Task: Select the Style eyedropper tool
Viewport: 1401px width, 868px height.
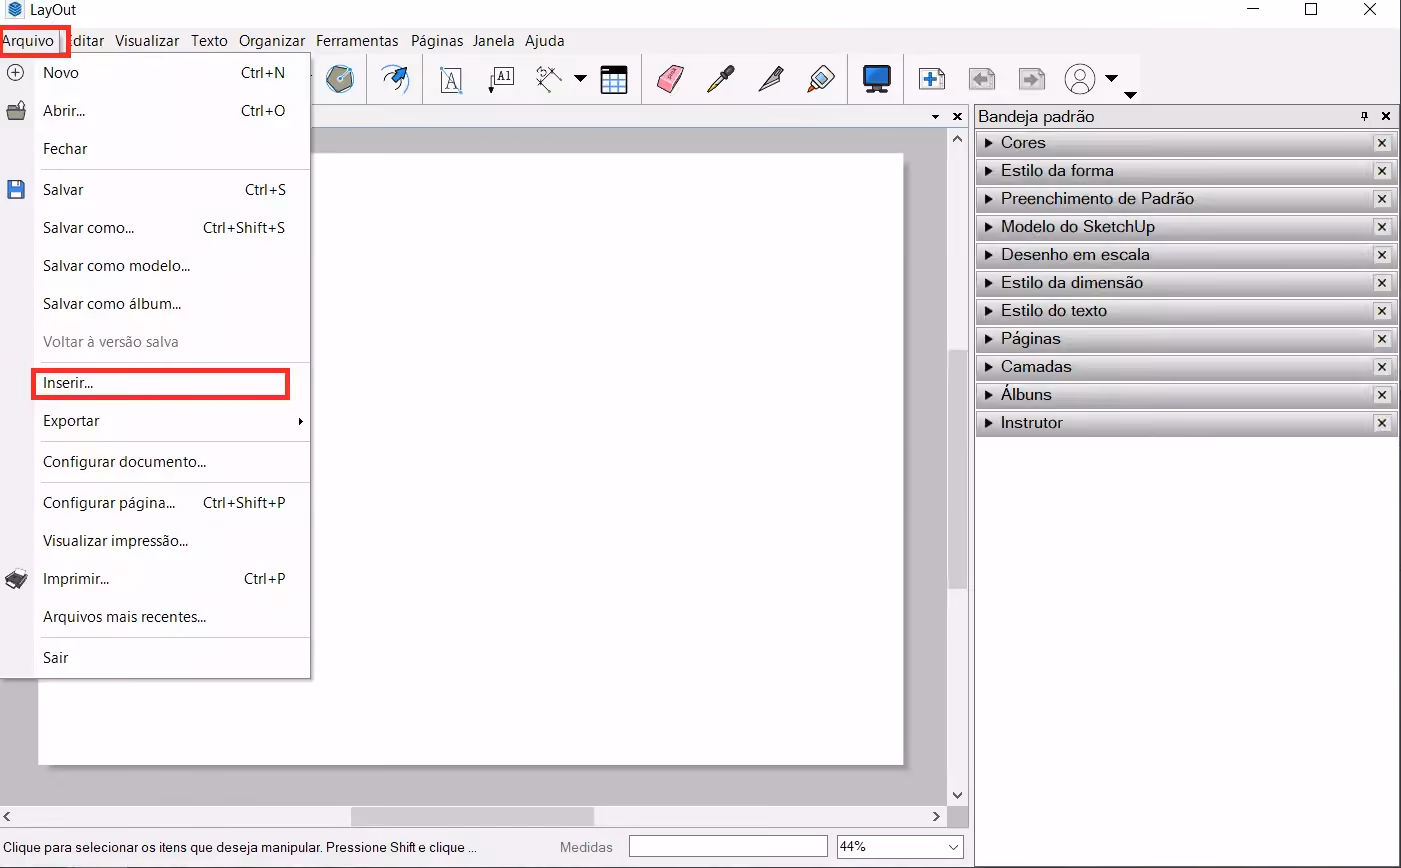Action: 720,79
